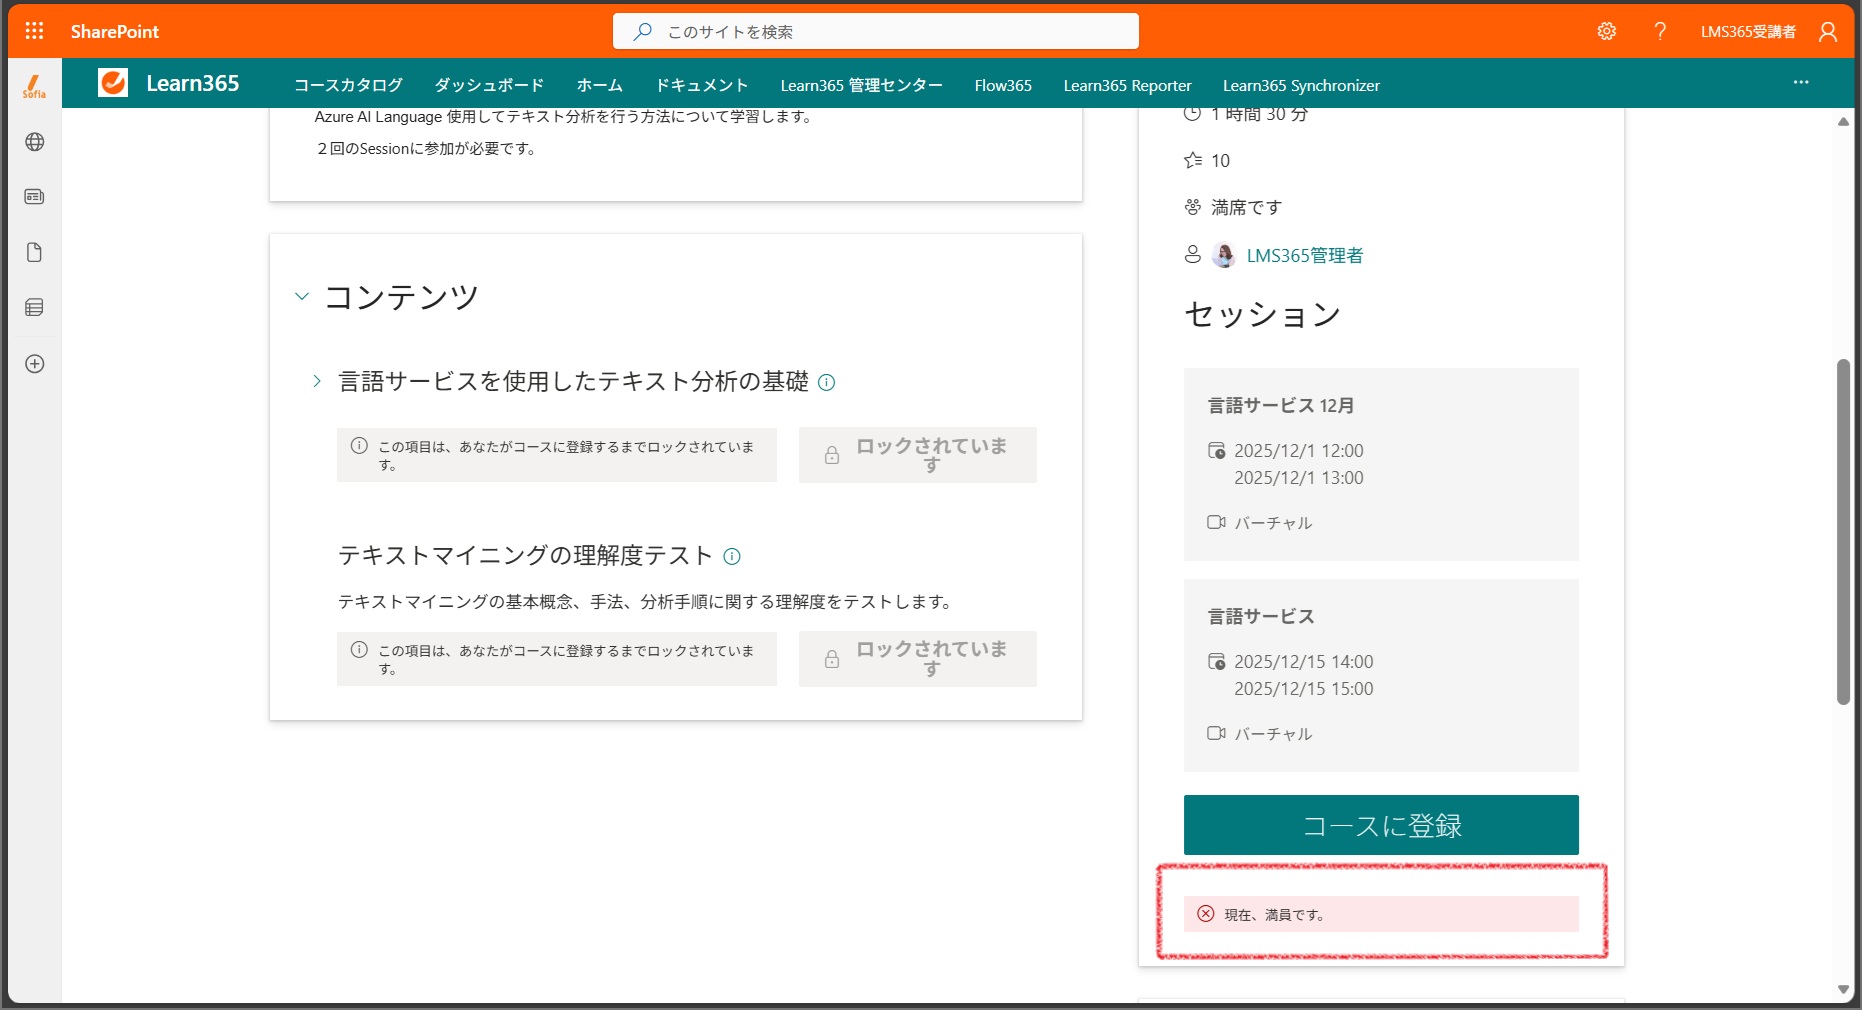Click the create plus icon in sidebar

click(x=34, y=364)
